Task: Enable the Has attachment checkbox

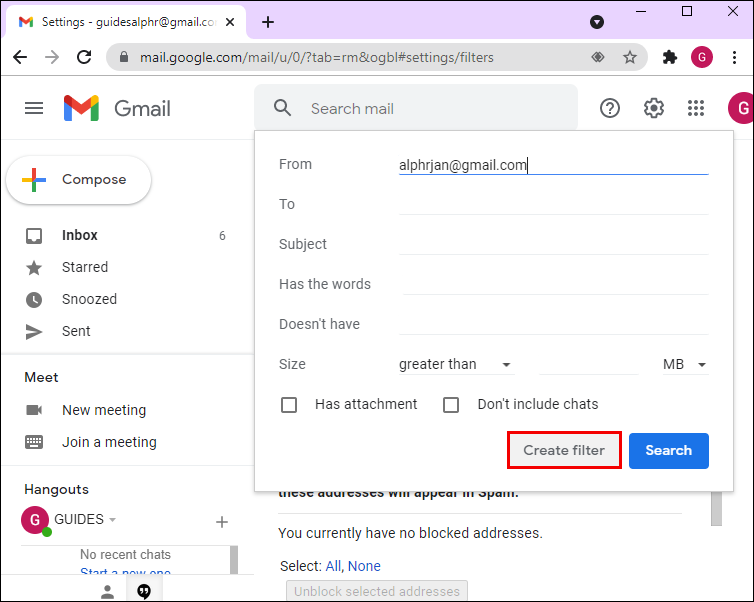Action: (289, 405)
